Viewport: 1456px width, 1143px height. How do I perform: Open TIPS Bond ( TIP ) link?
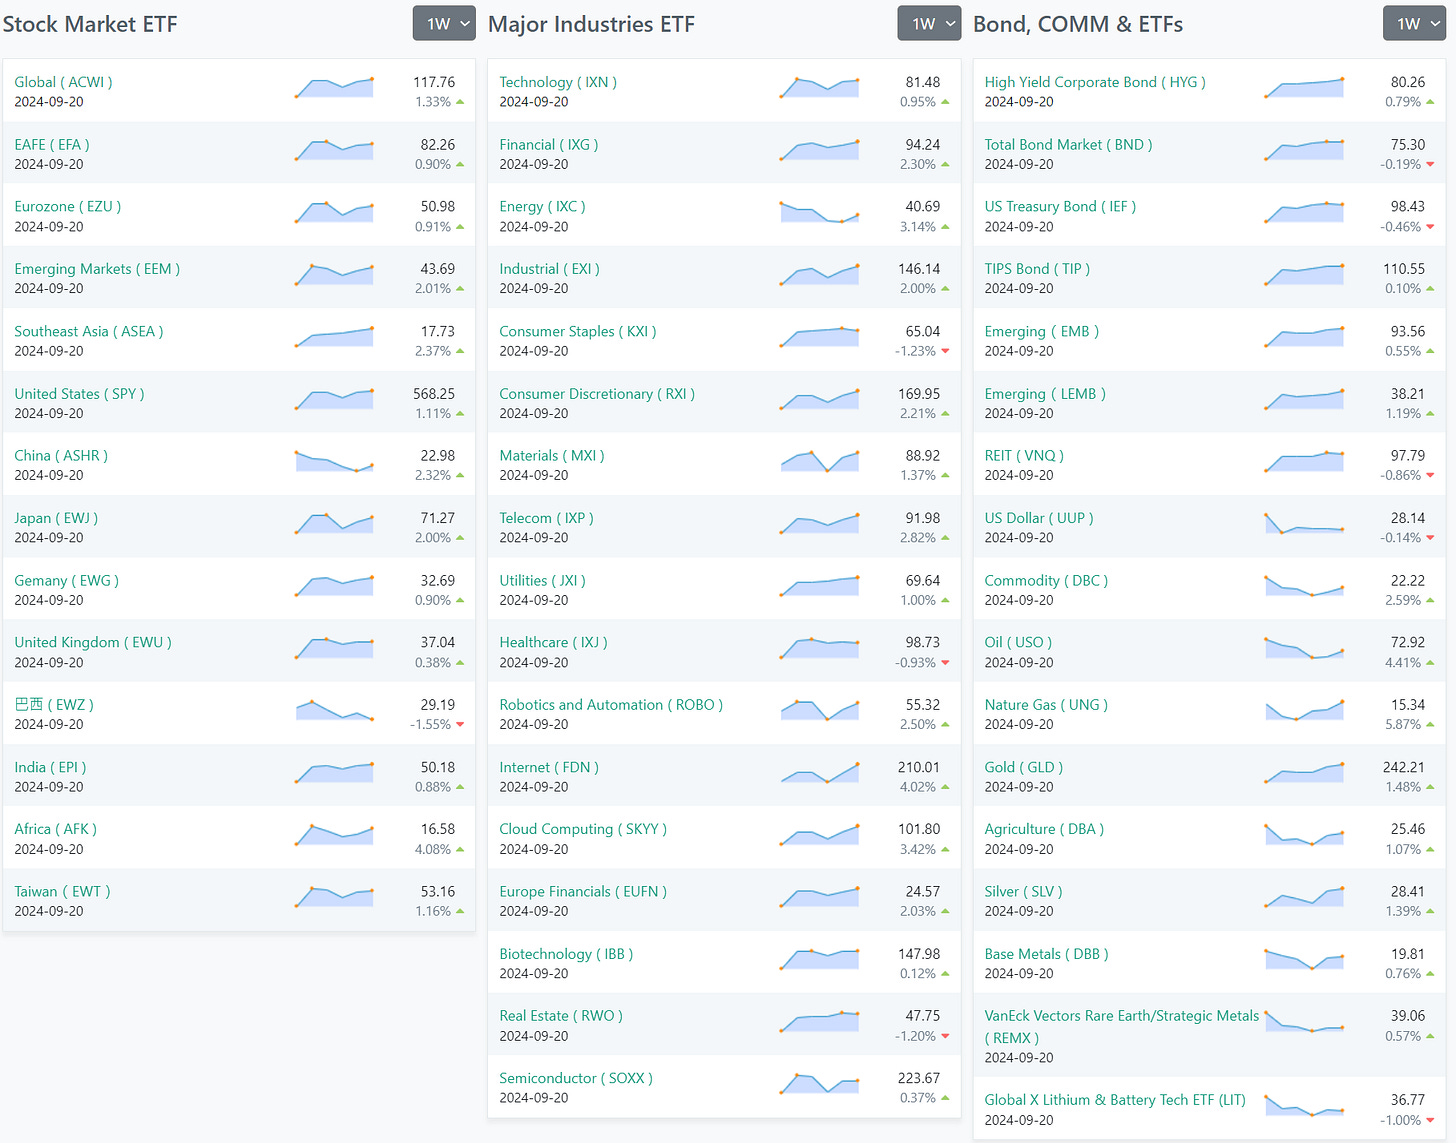click(x=1037, y=269)
